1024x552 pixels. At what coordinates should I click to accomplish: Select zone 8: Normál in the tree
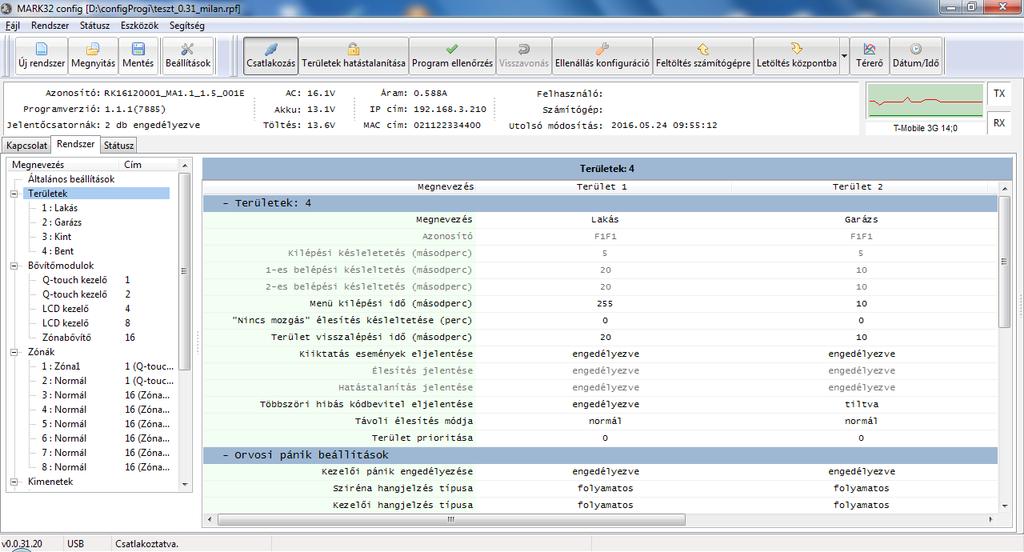[x=64, y=467]
